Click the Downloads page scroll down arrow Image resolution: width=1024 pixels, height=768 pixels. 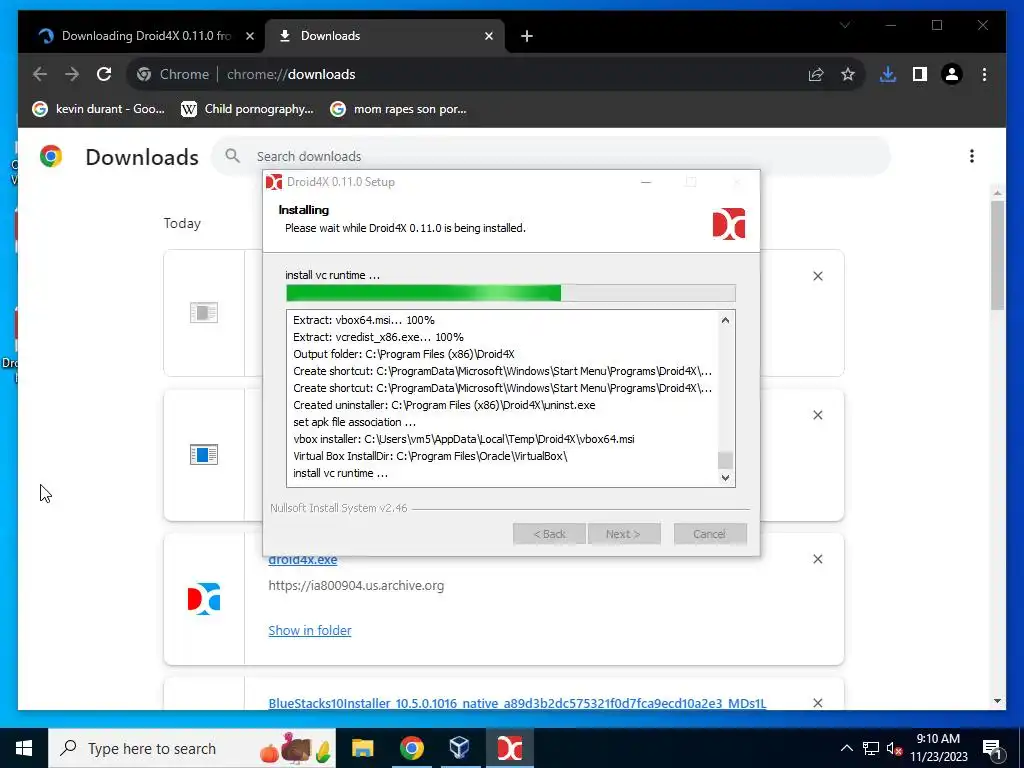pos(997,701)
